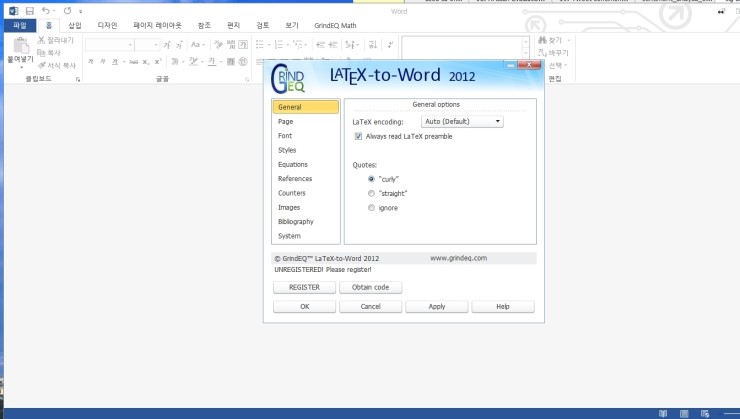Select the "straight" quotes radio button
Image resolution: width=740 pixels, height=419 pixels.
371,193
